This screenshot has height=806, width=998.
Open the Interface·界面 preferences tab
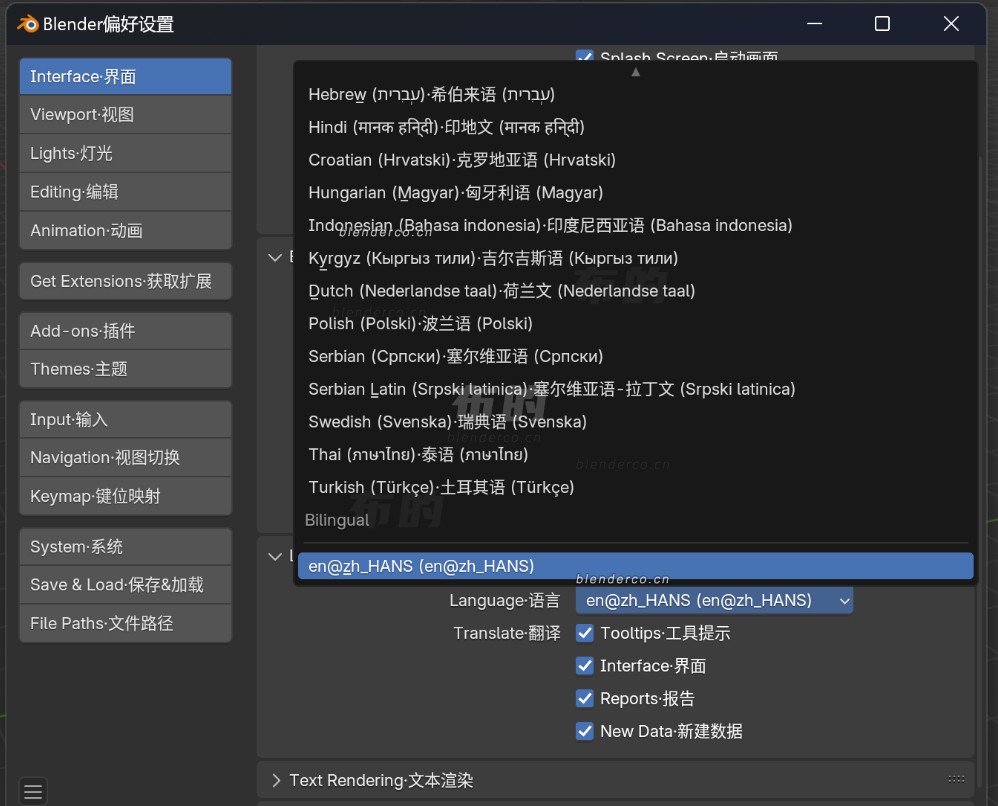[125, 76]
